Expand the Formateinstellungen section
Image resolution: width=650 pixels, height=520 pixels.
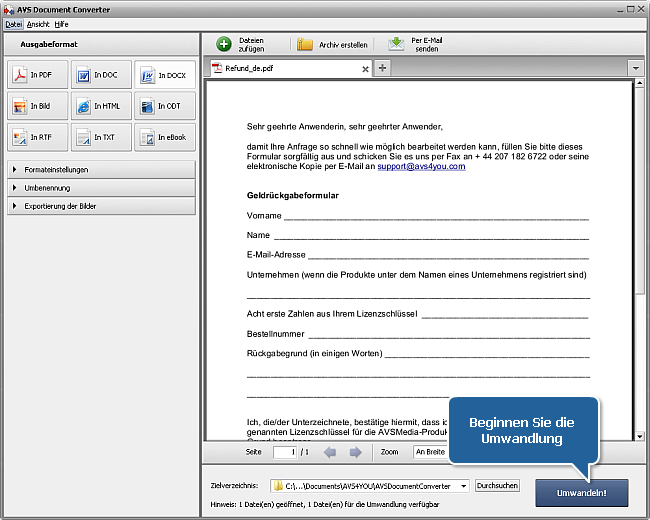[100, 170]
